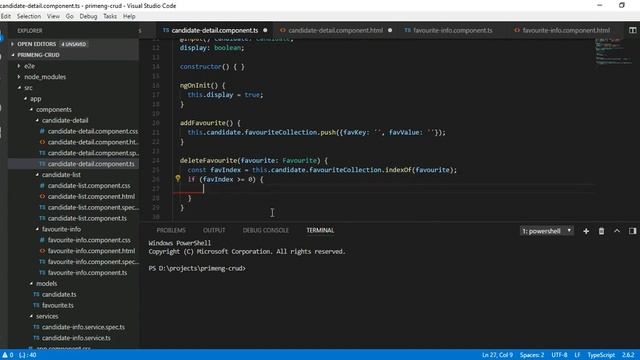Open candidate-info.service.ts in explorer
Screen dimensions: 640x360
tap(76, 338)
